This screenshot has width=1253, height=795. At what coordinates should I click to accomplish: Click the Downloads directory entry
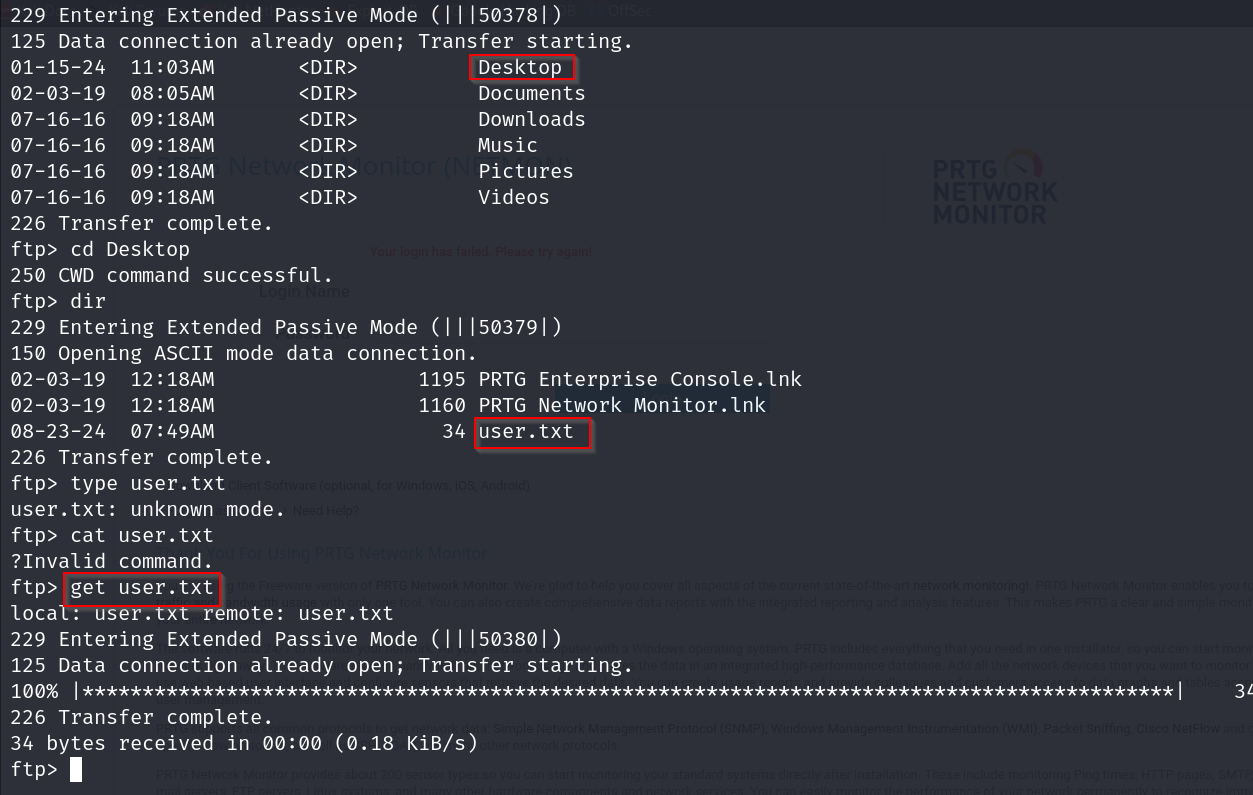pos(531,119)
